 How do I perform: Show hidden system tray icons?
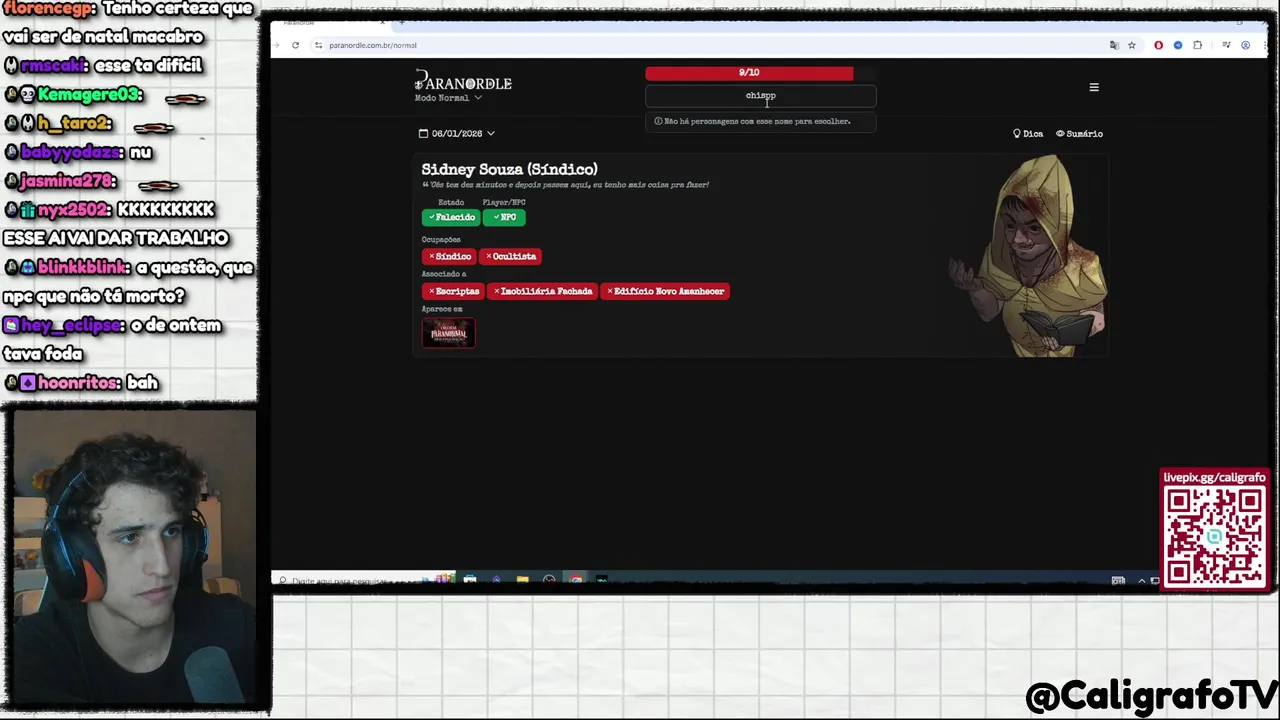tap(1141, 581)
